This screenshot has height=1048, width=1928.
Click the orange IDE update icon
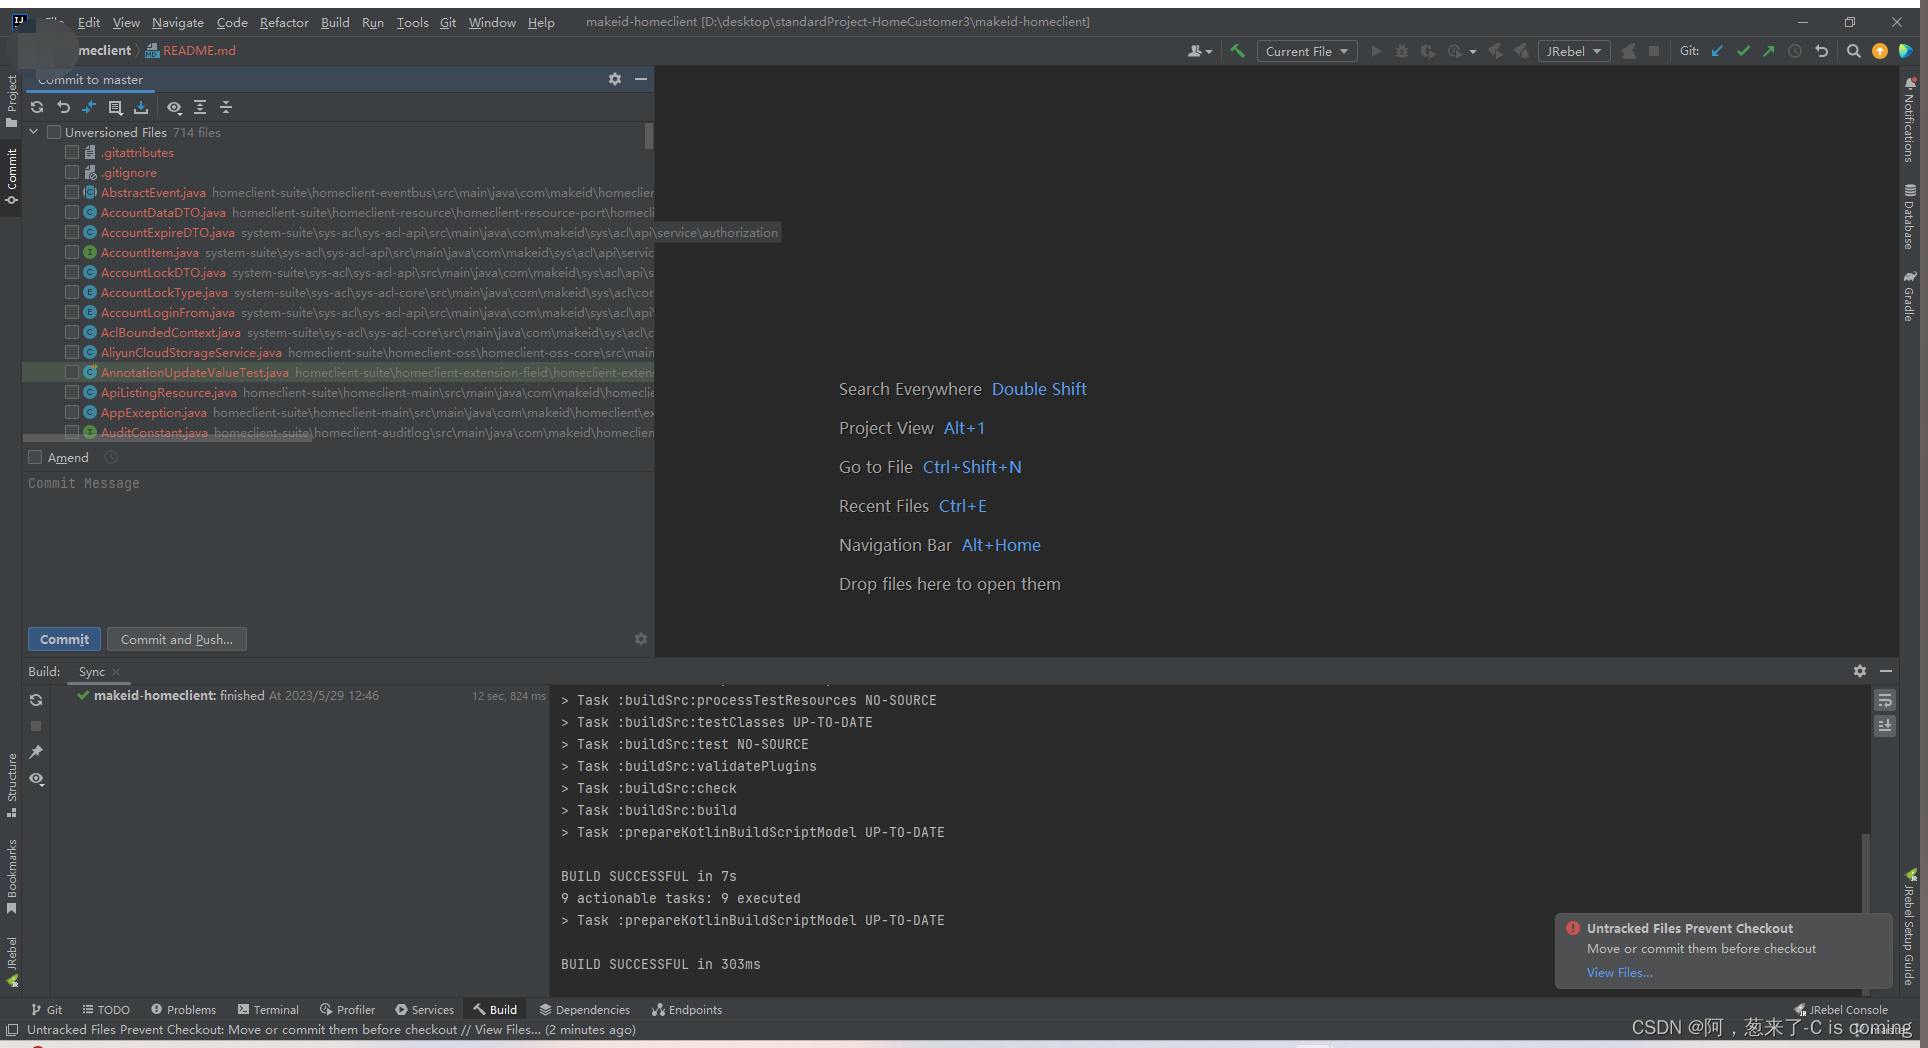point(1880,51)
